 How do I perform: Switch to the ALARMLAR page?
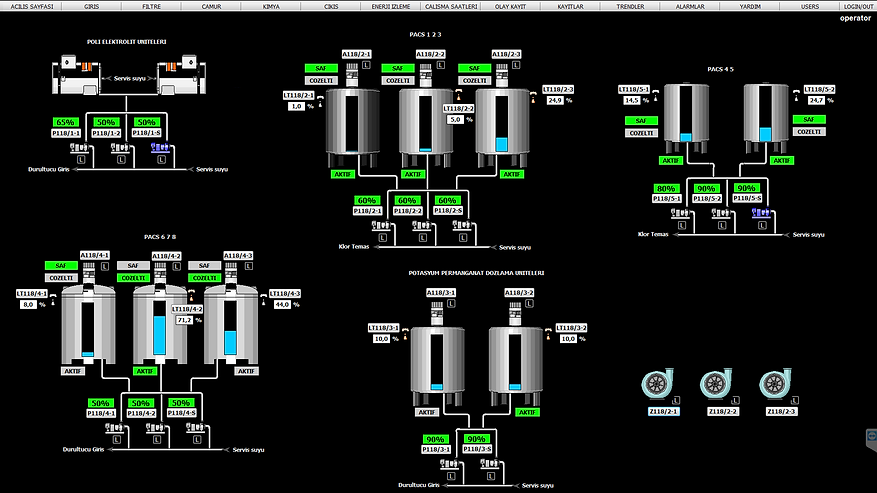[690, 6]
